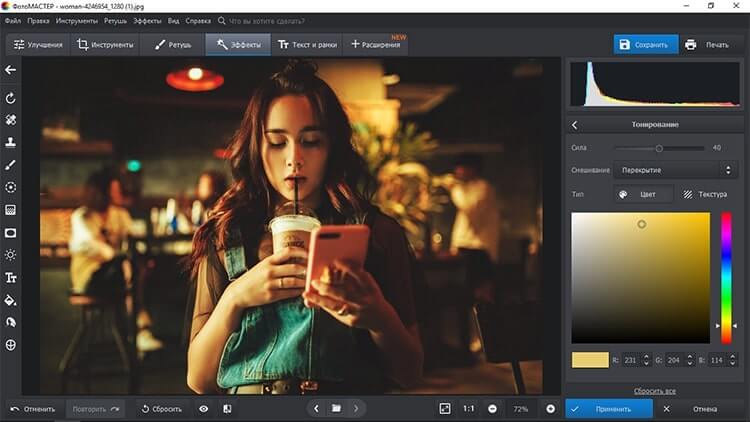750x422 pixels.
Task: Switch to the Ретушь tab
Action: (172, 45)
